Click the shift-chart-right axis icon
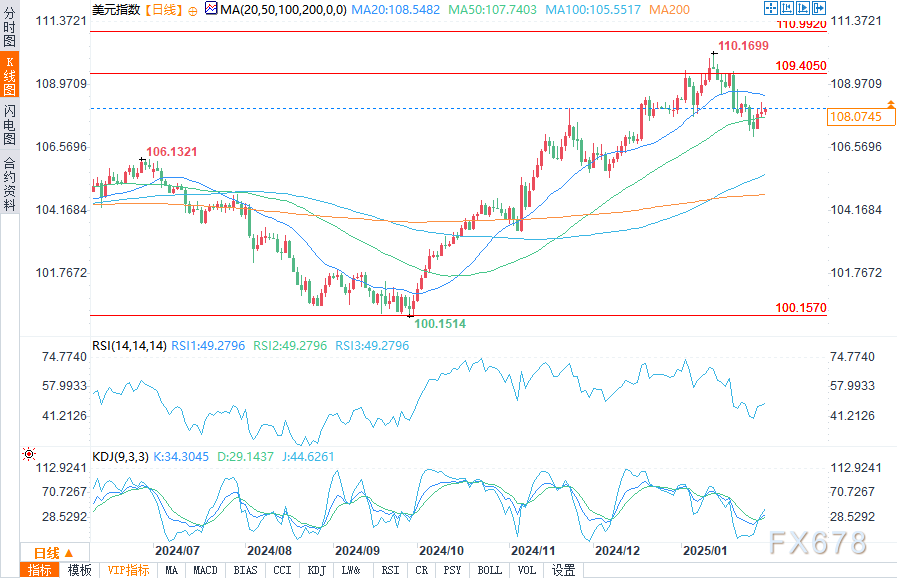 (x=803, y=8)
